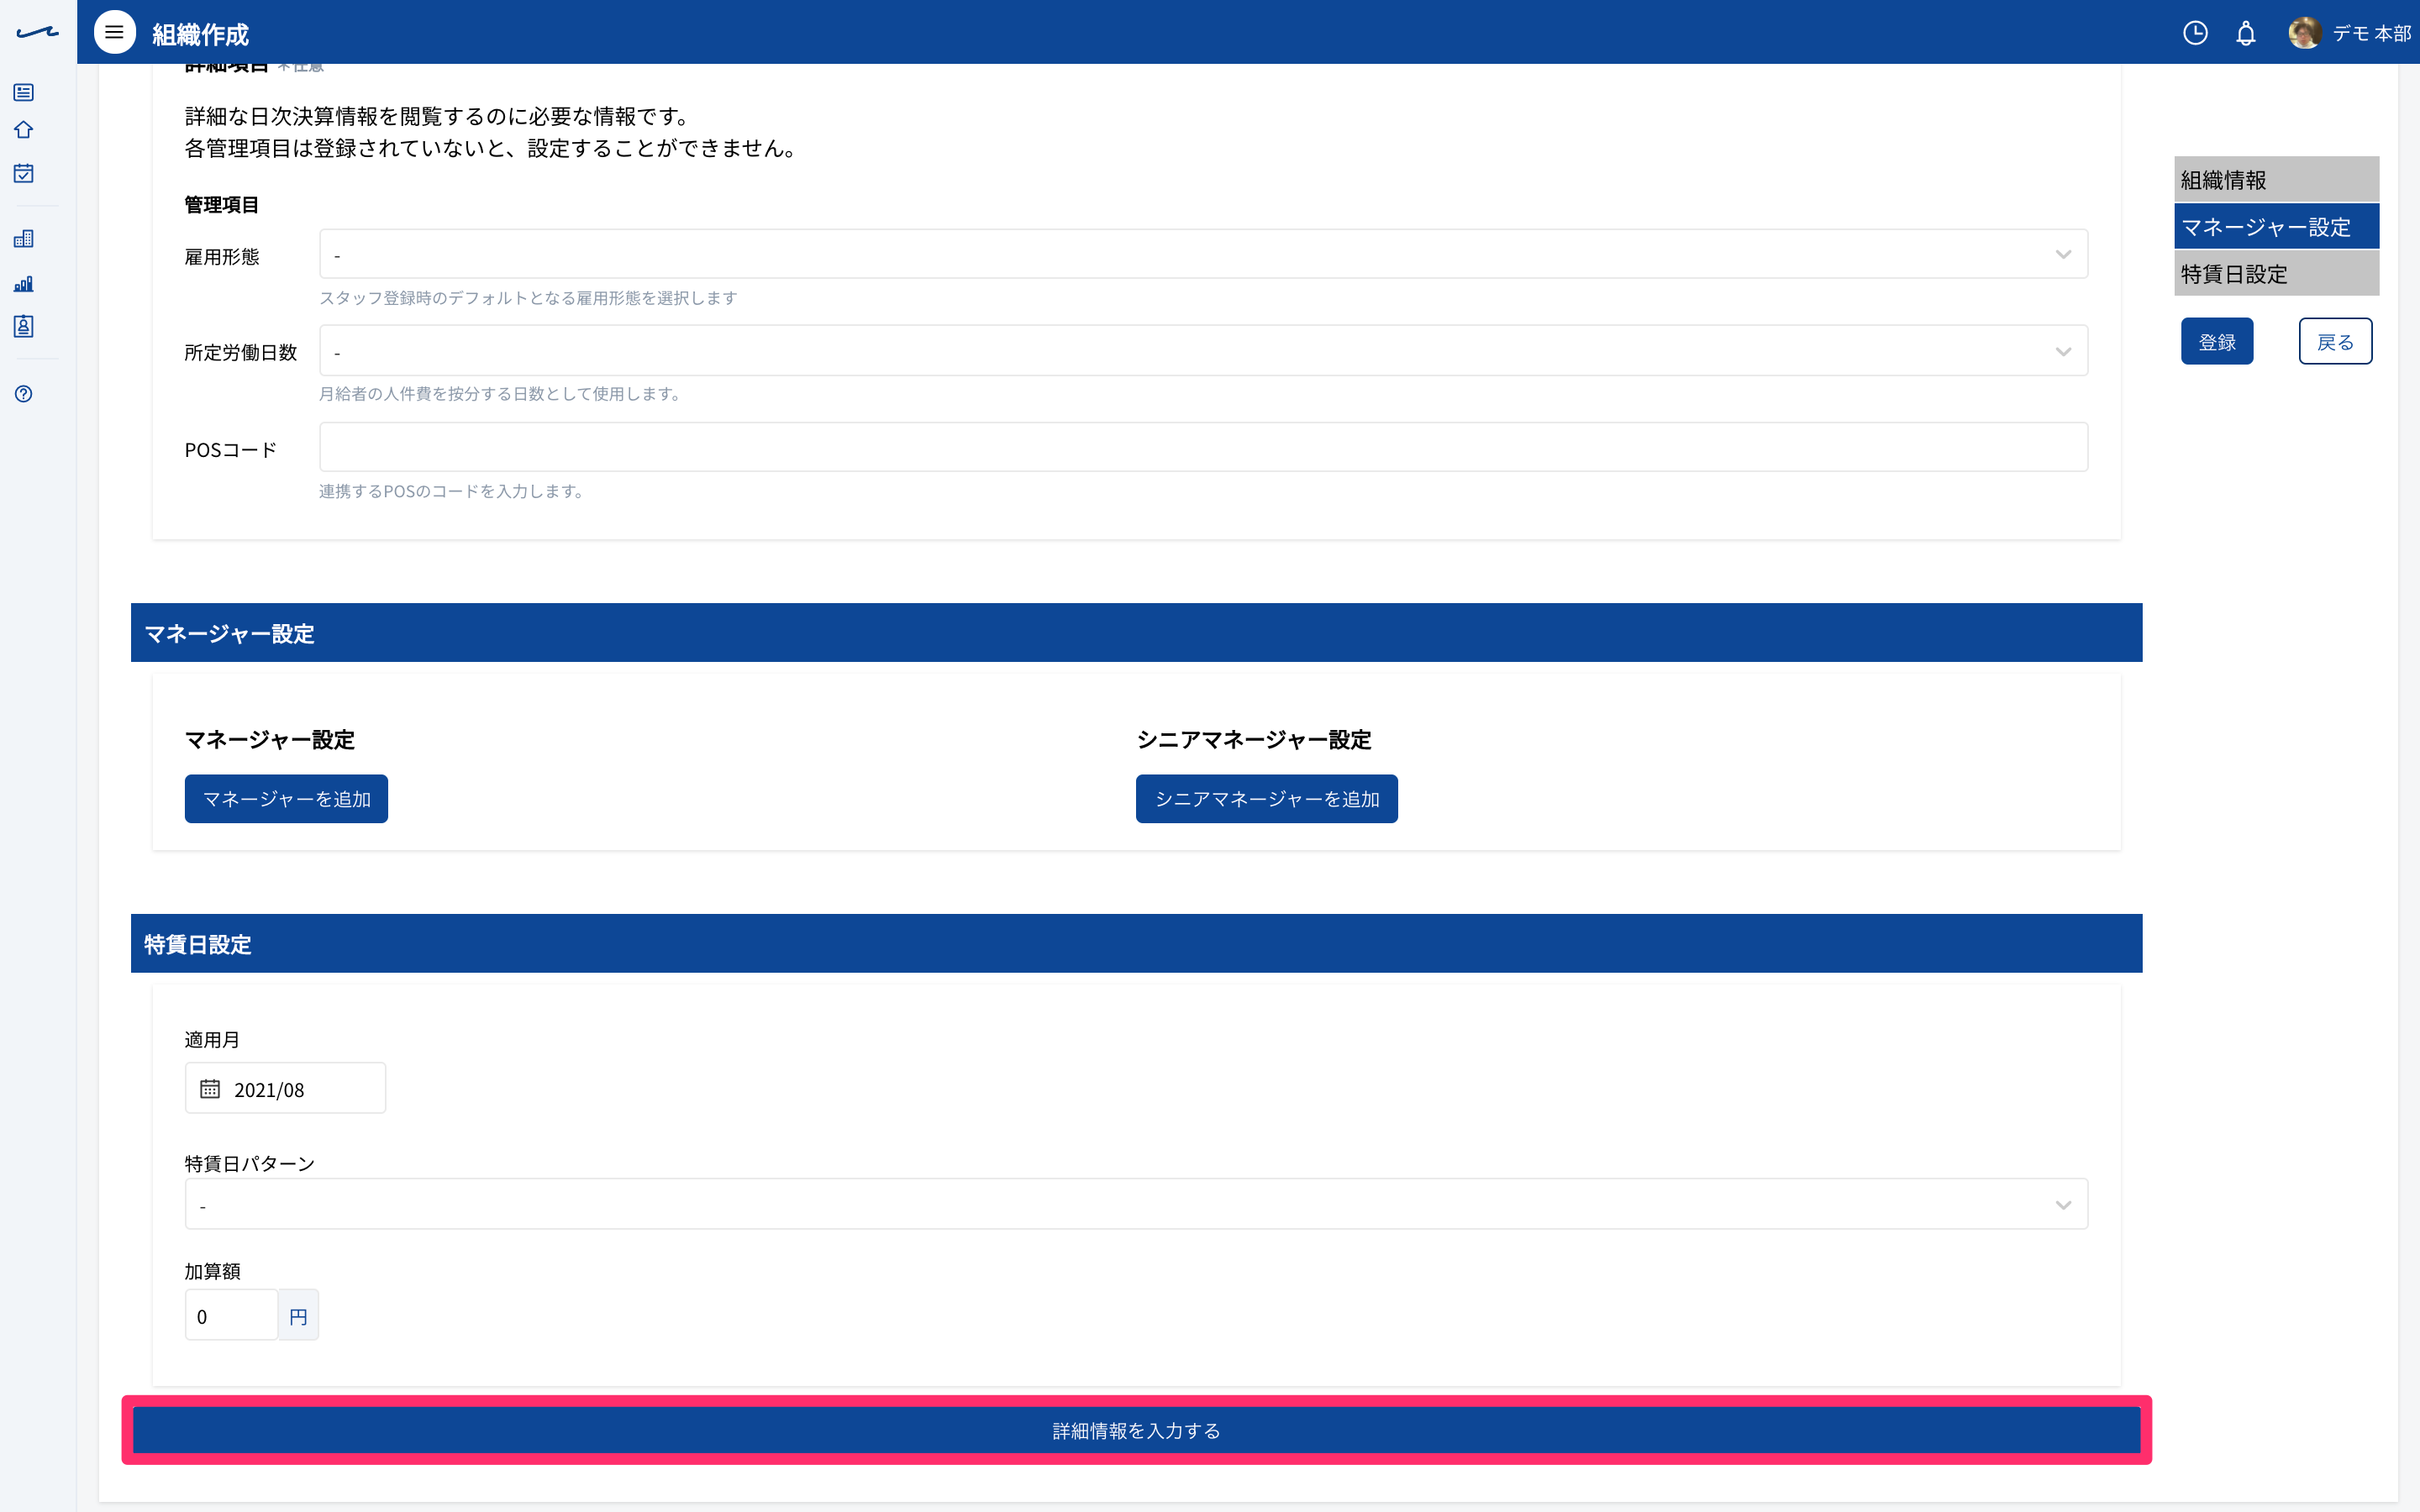Open the notifications bell icon
The height and width of the screenshot is (1512, 2420).
(x=2246, y=34)
